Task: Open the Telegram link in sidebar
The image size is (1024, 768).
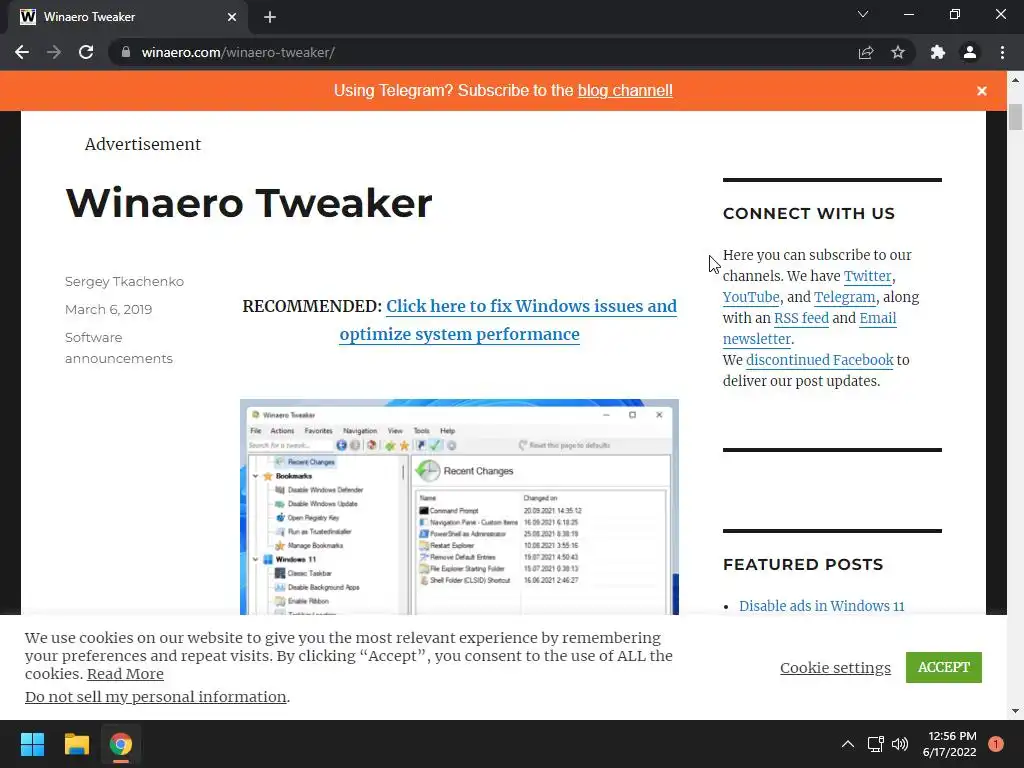Action: coord(844,297)
